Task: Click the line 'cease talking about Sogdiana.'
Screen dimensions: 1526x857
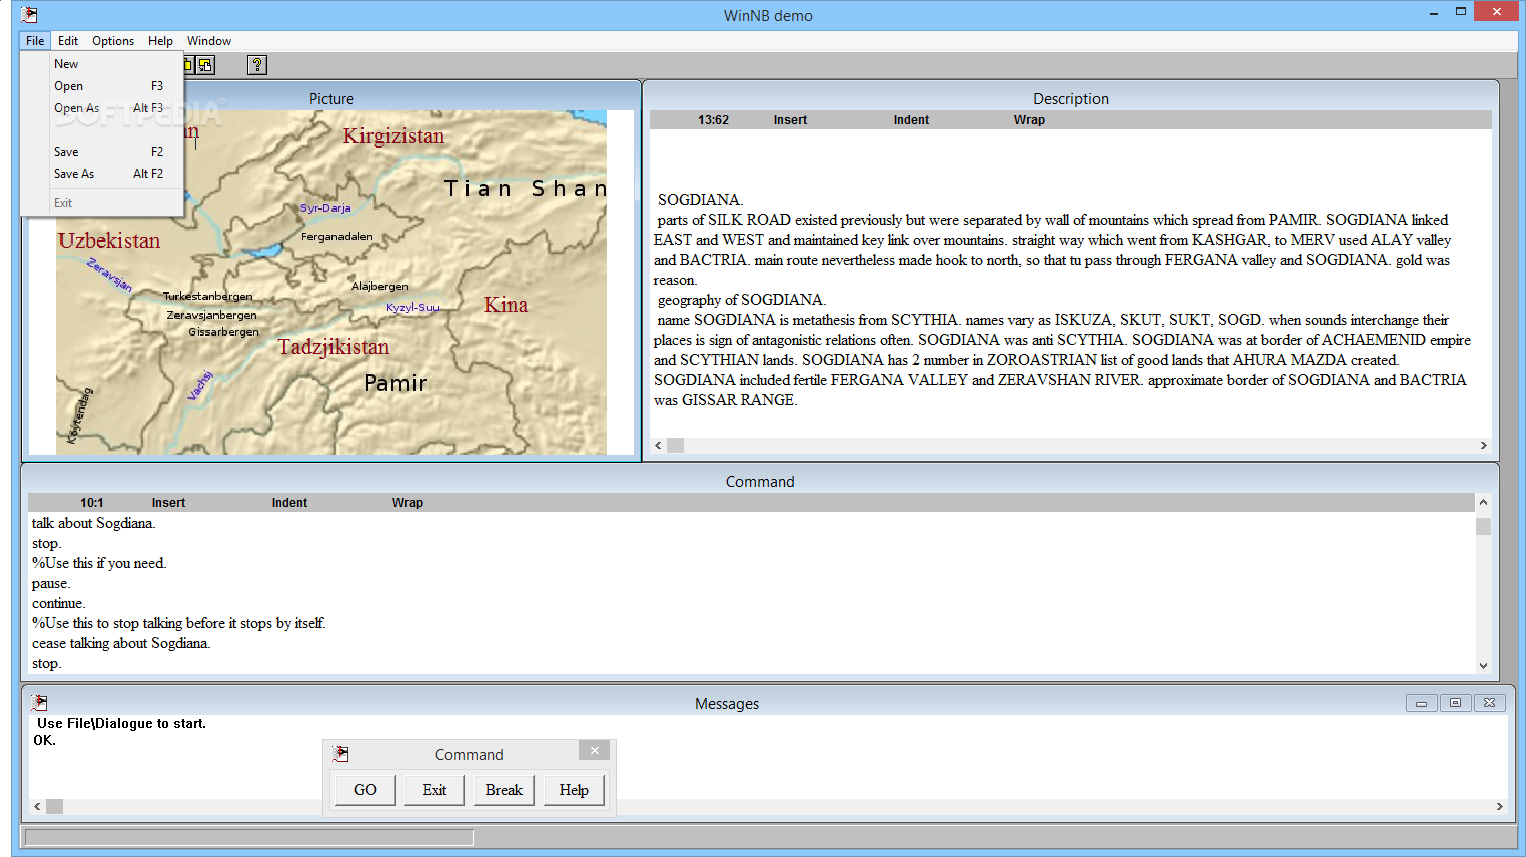Action: pos(121,643)
